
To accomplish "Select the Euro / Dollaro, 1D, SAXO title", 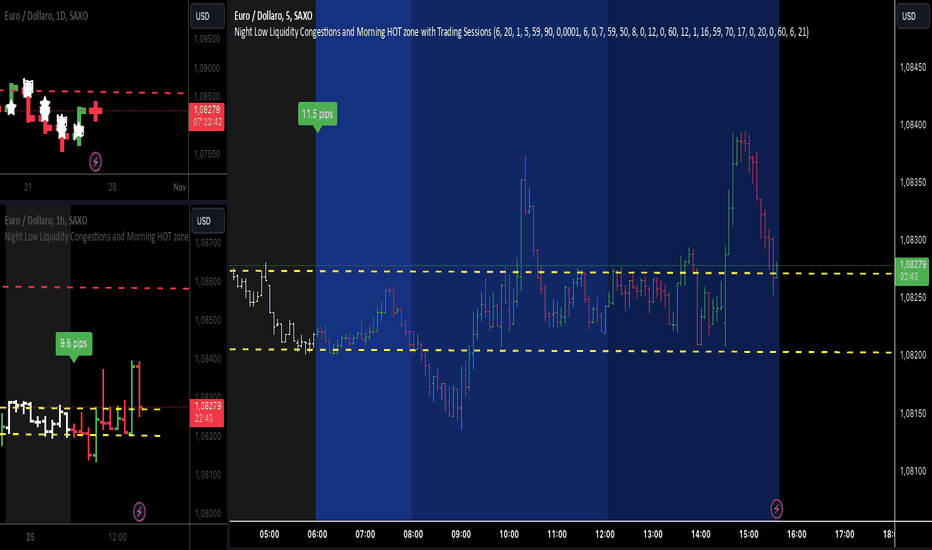I will pyautogui.click(x=46, y=15).
